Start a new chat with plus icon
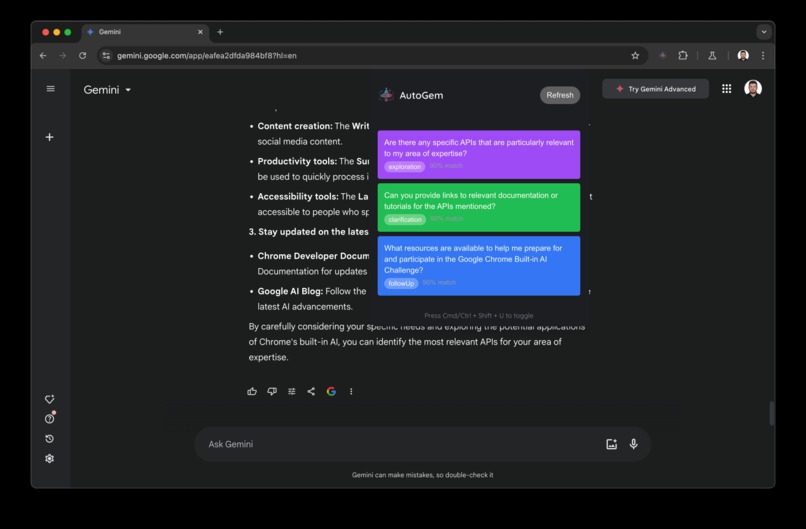 [49, 137]
